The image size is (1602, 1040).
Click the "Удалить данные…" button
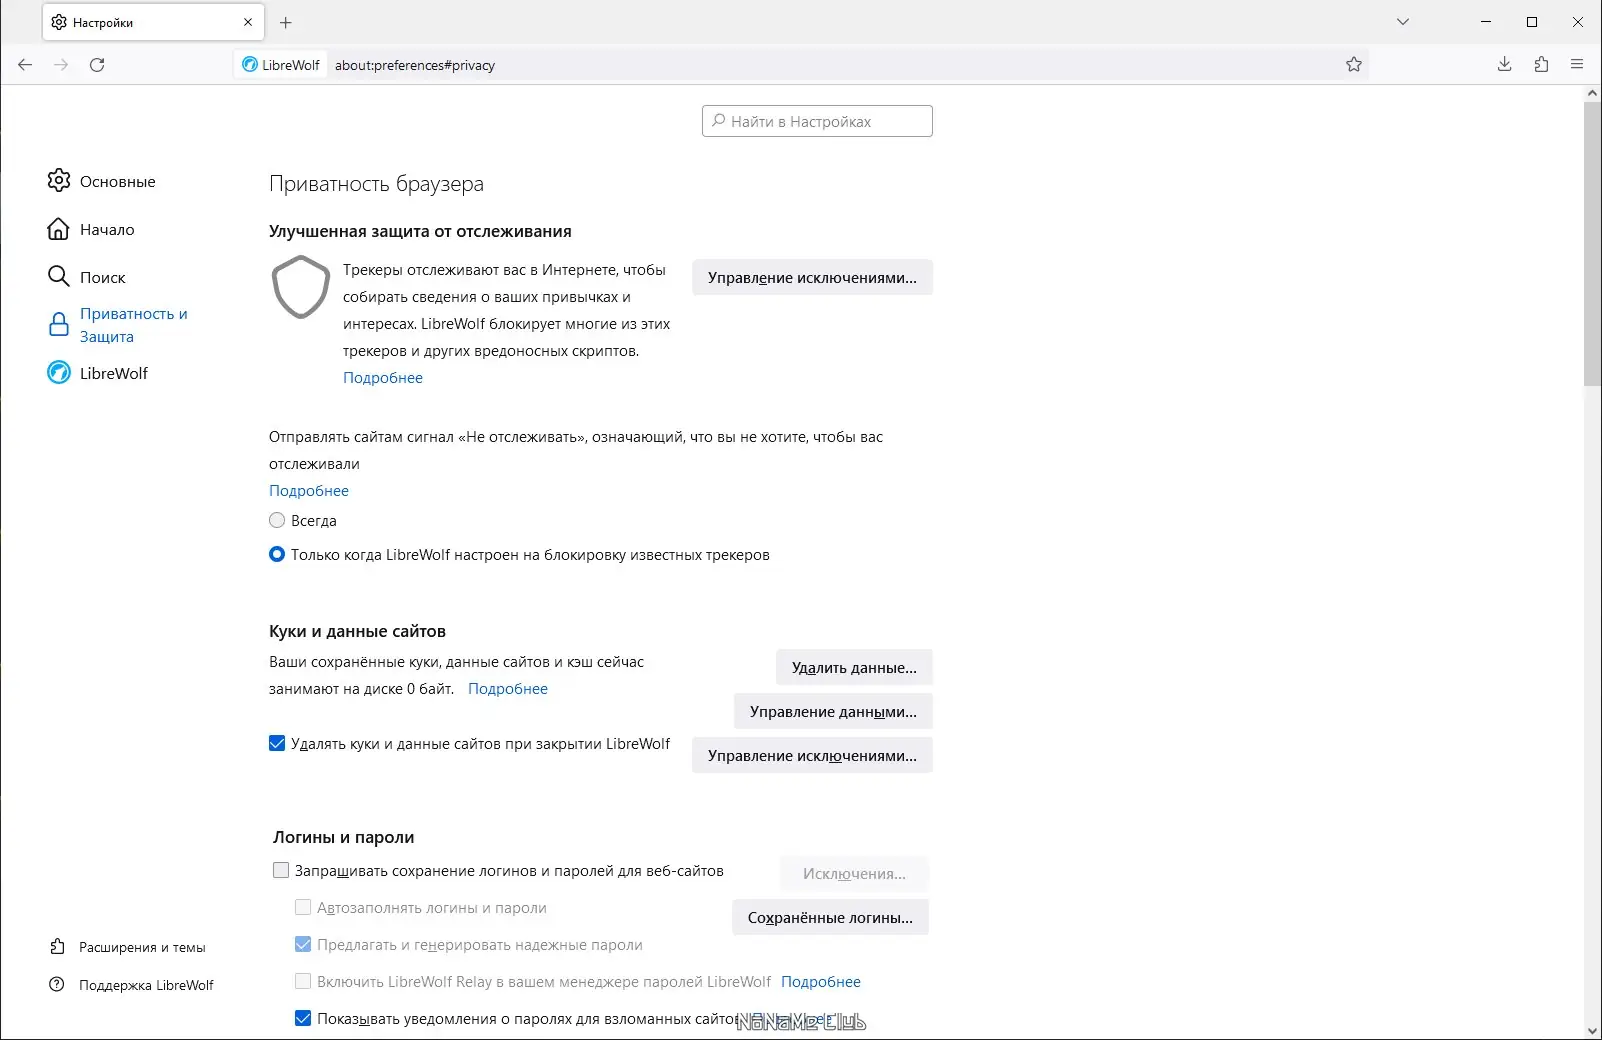pyautogui.click(x=854, y=667)
